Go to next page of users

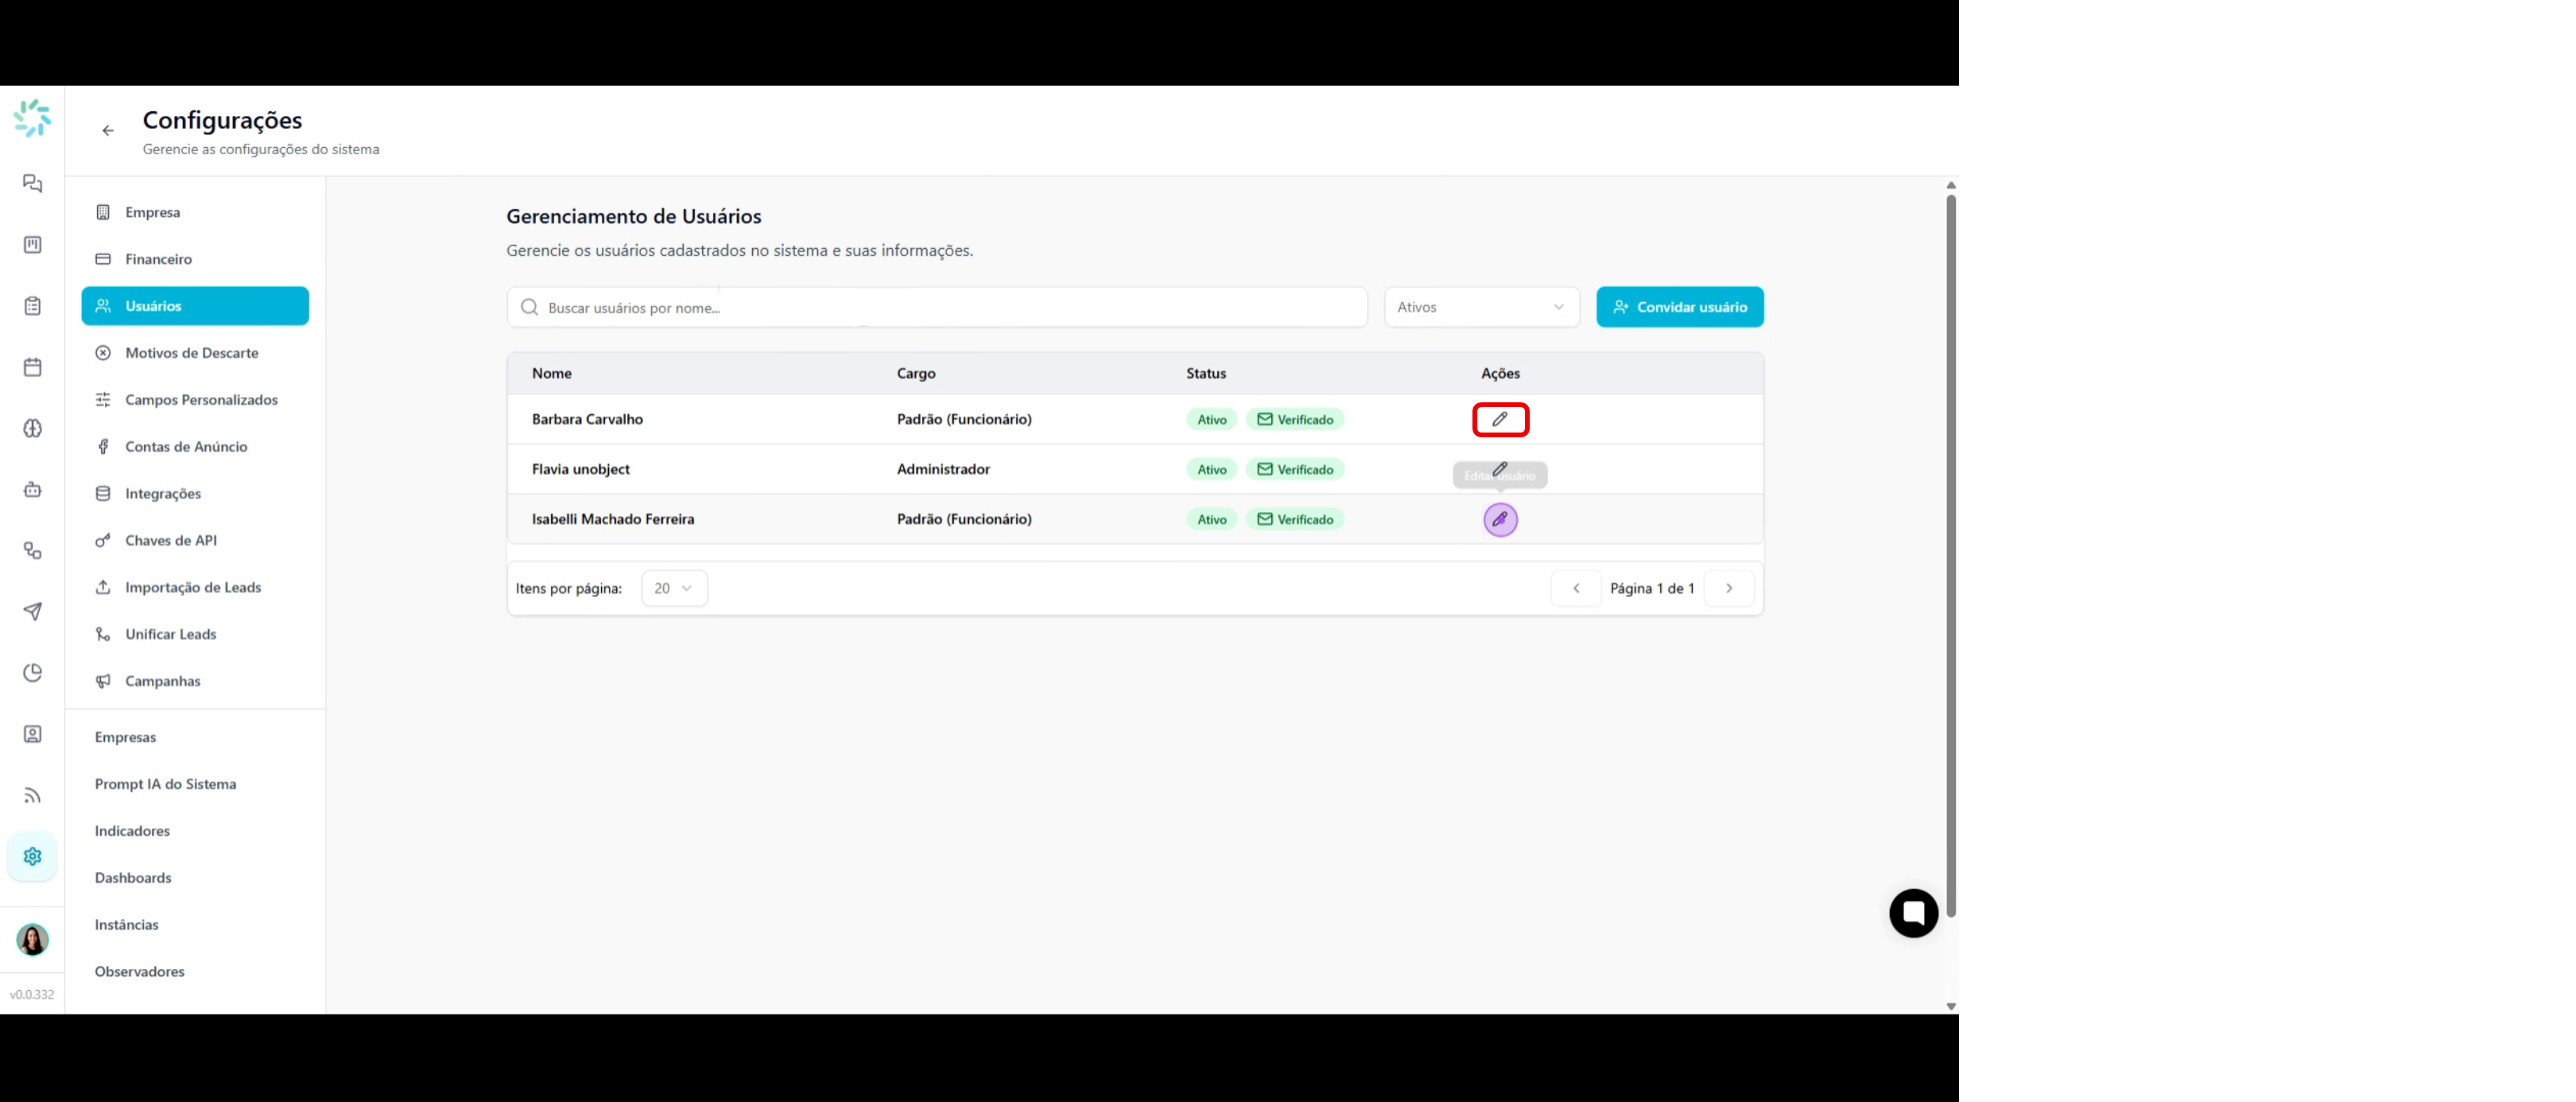[1728, 588]
